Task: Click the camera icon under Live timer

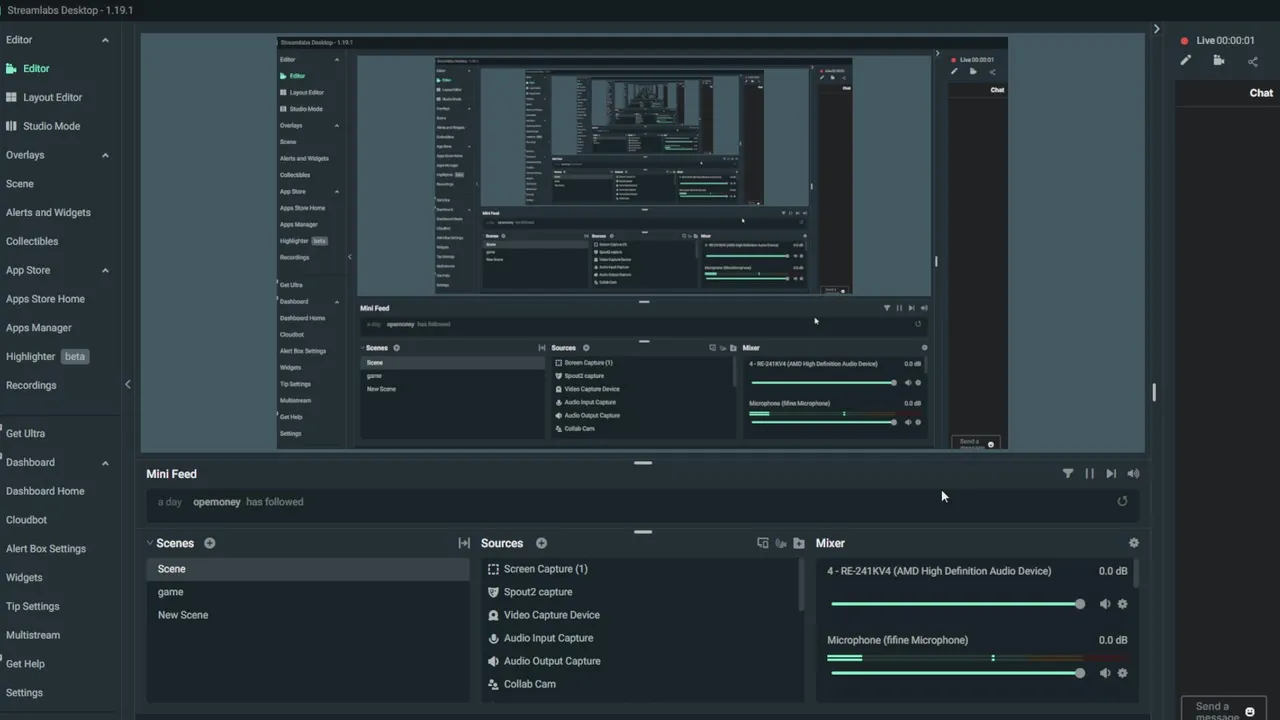Action: pos(1218,61)
